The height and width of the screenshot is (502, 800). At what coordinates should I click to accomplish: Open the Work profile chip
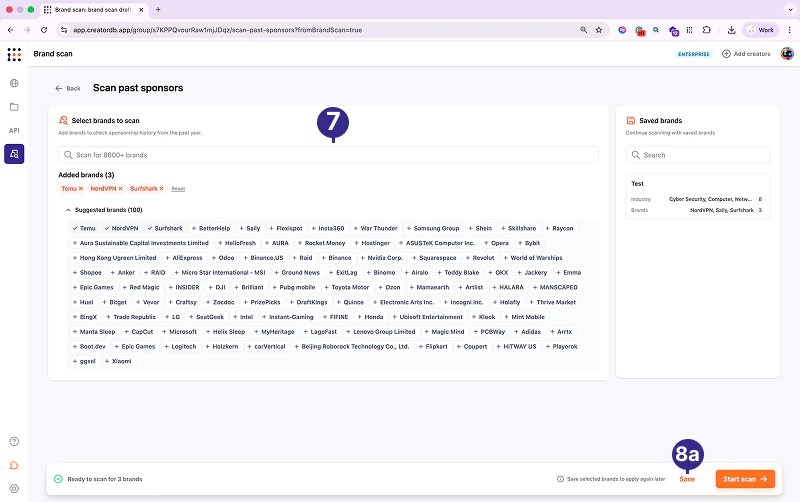click(x=761, y=30)
